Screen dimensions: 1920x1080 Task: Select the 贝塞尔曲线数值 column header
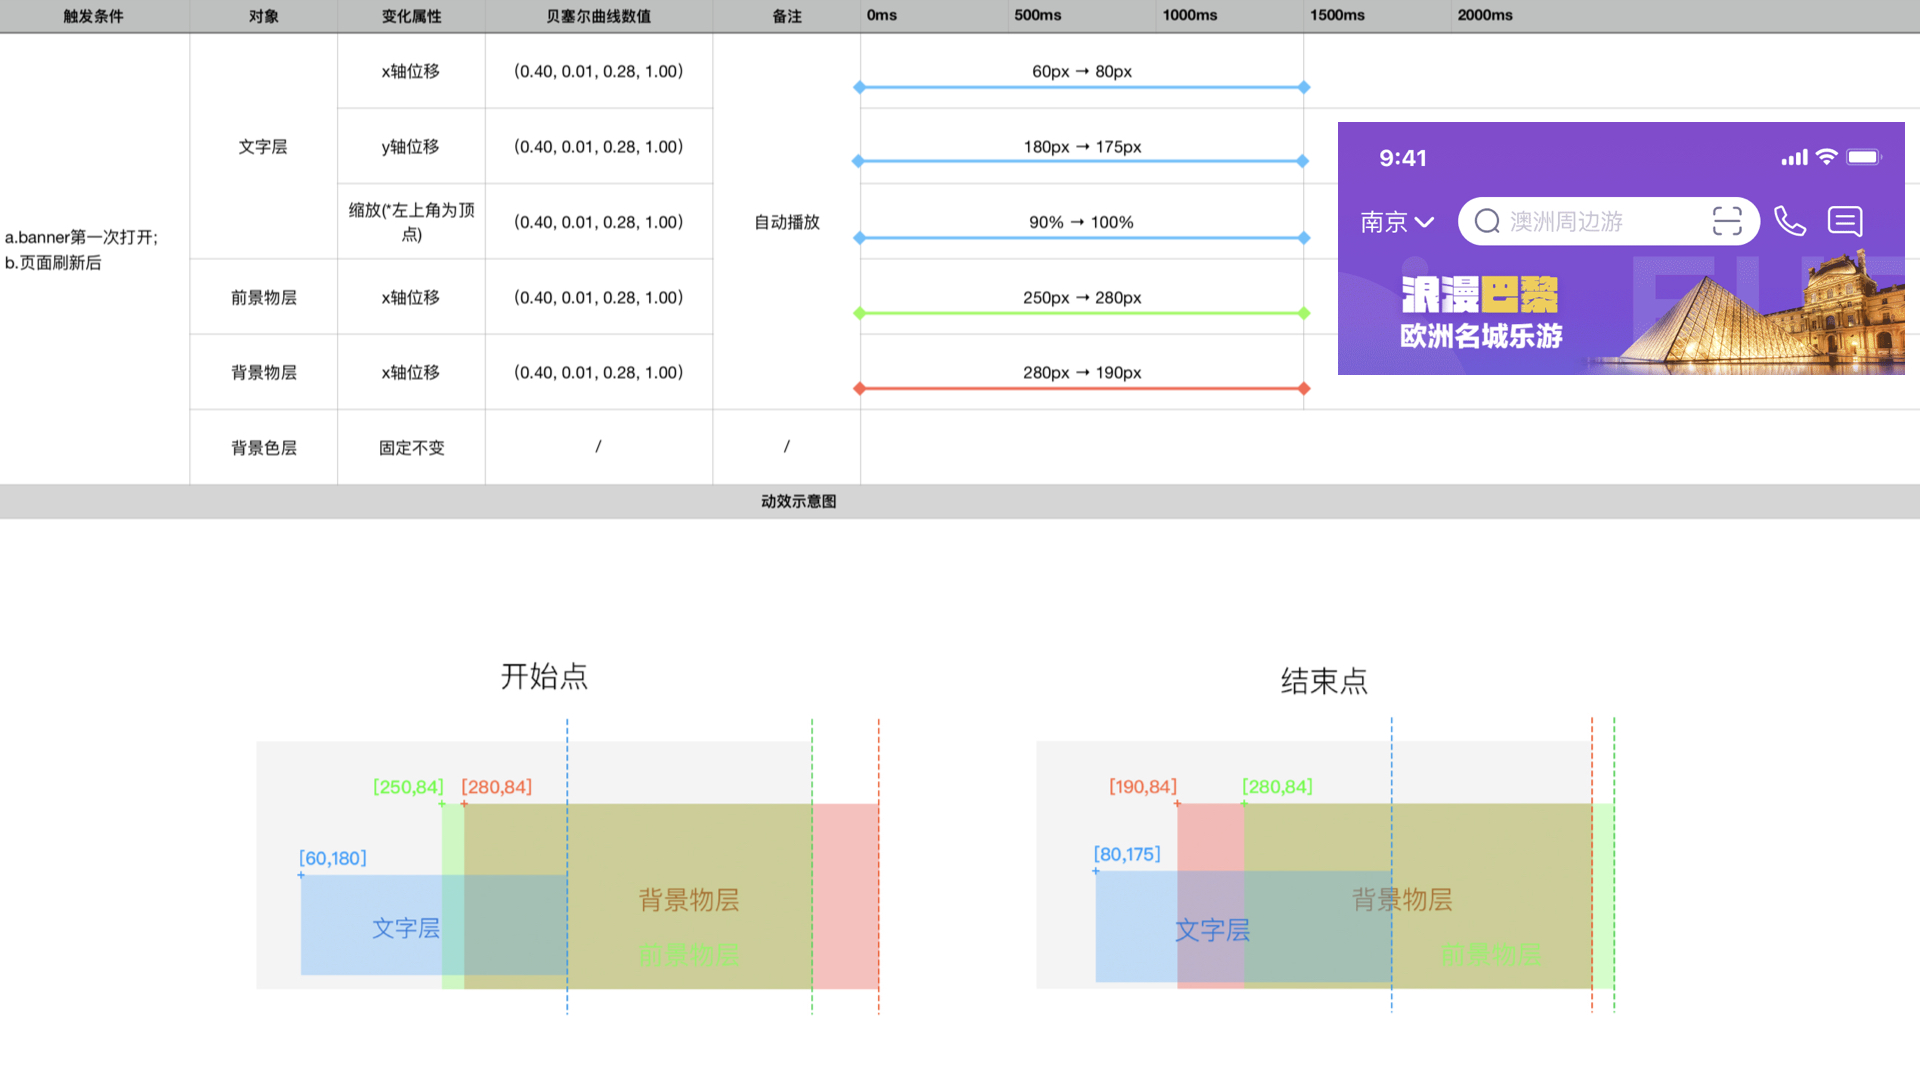point(598,16)
